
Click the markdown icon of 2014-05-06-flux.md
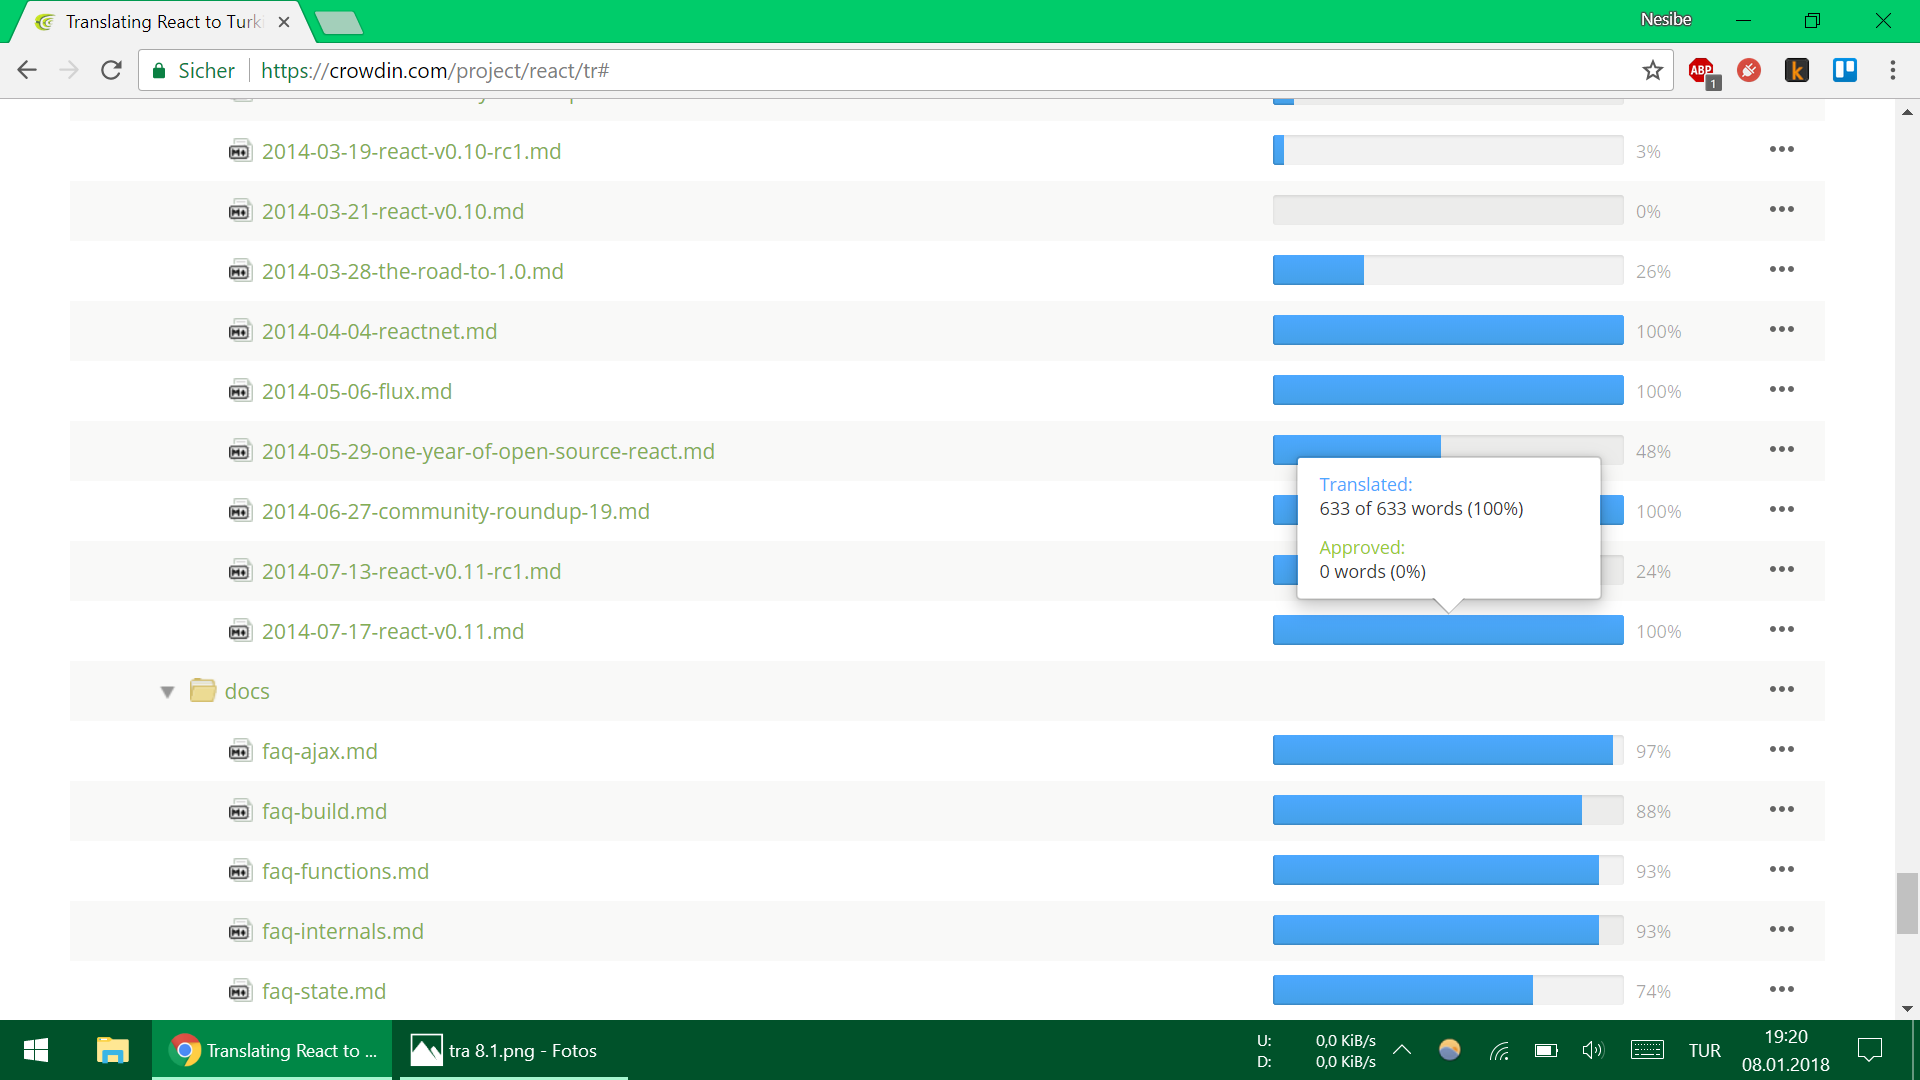[x=240, y=391]
